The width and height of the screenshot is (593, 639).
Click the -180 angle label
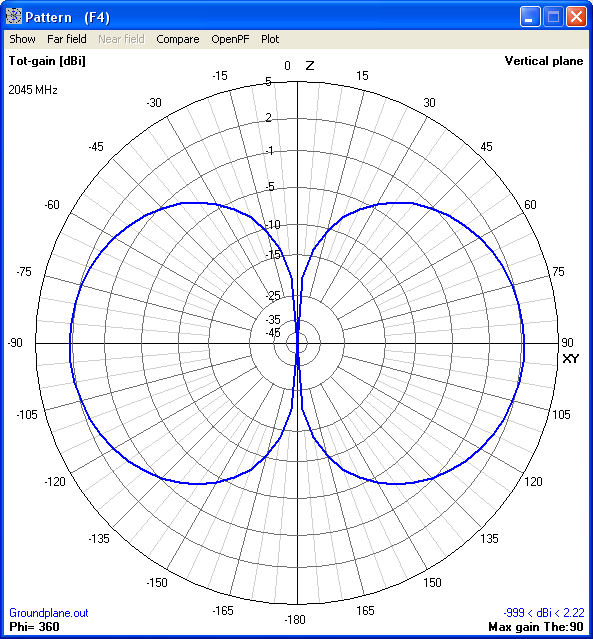click(295, 620)
